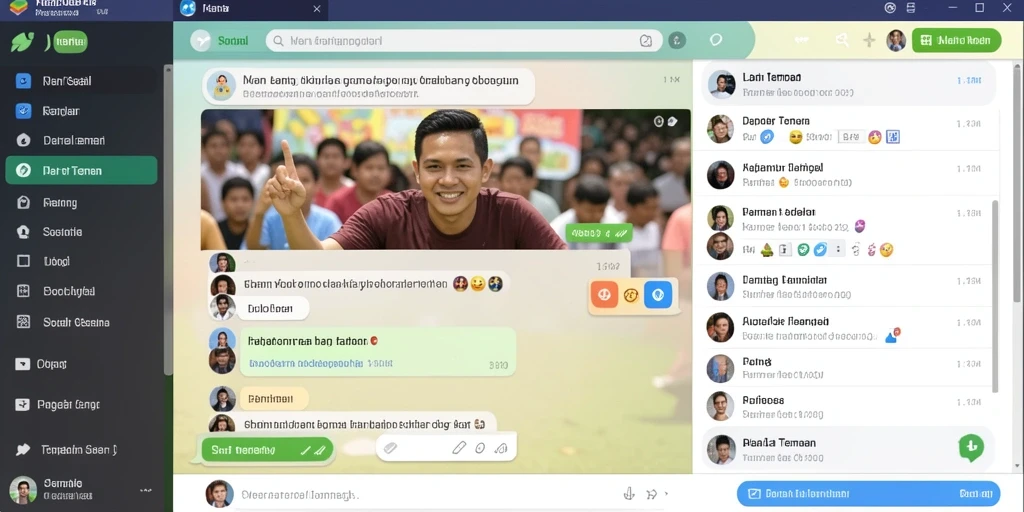
Task: Click the chat list vertical scrollbar
Action: [995, 296]
